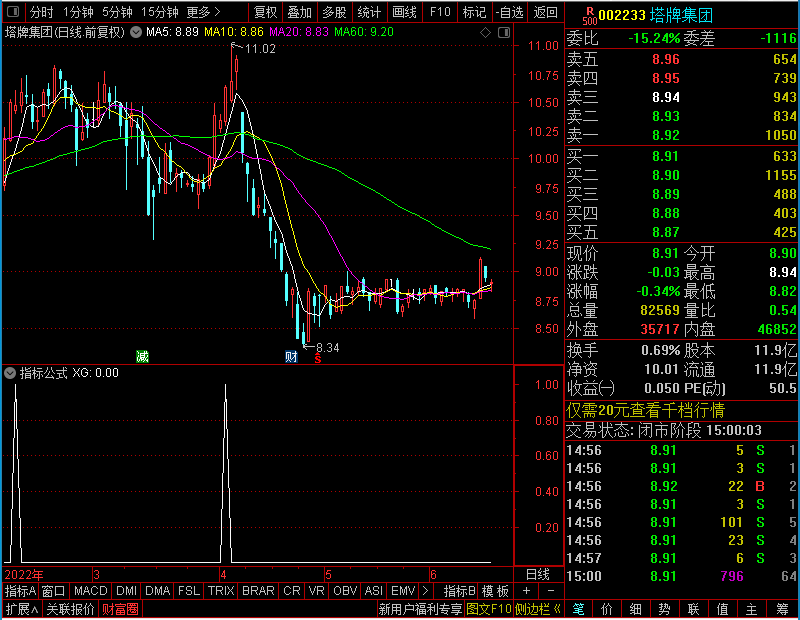
Task: Open F10 company information
Action: pos(440,12)
